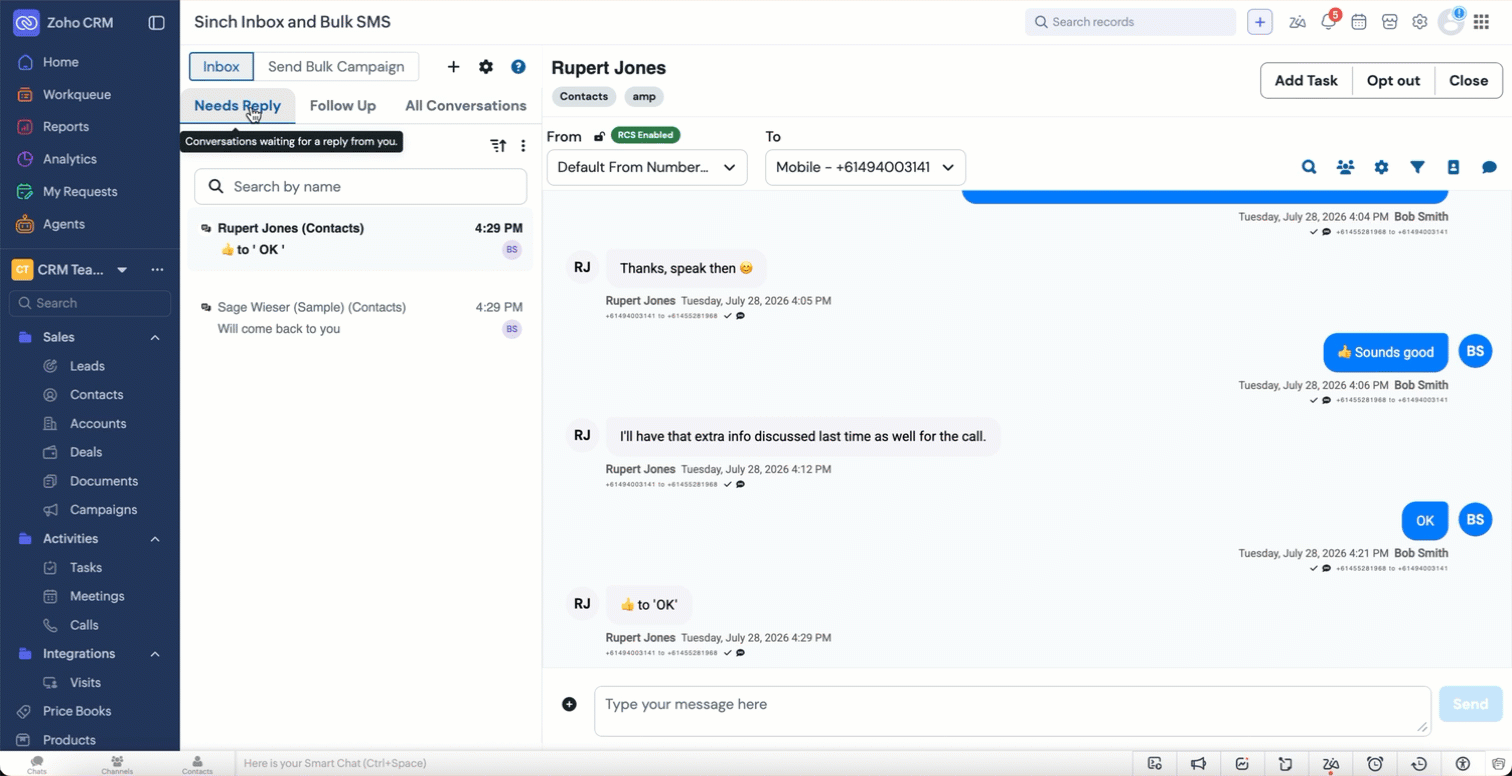Open the Accounts module
Image resolution: width=1512 pixels, height=776 pixels.
pos(98,424)
